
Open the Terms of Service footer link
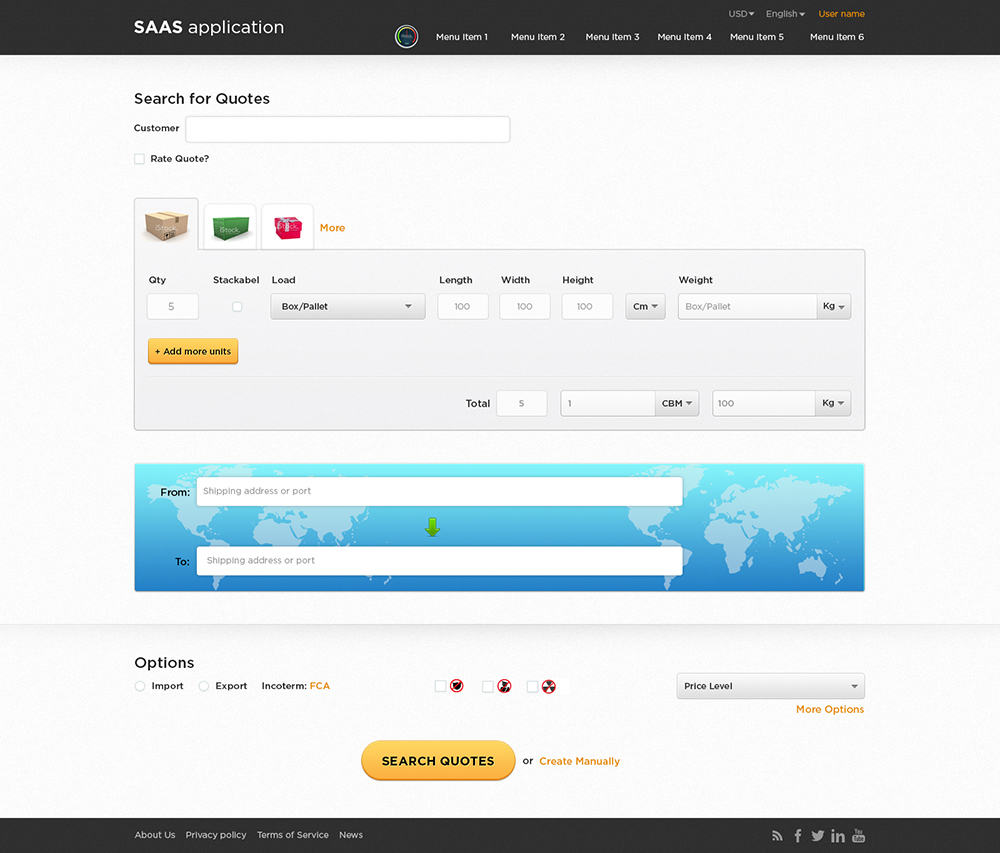[x=293, y=835]
